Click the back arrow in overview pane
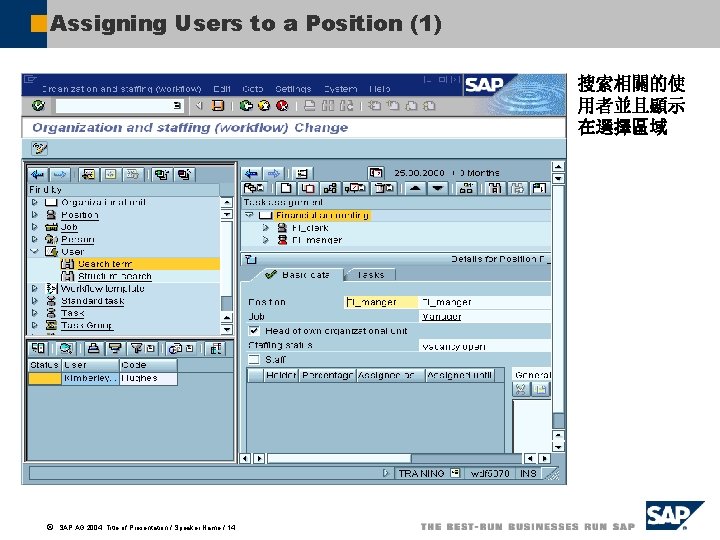 point(251,173)
